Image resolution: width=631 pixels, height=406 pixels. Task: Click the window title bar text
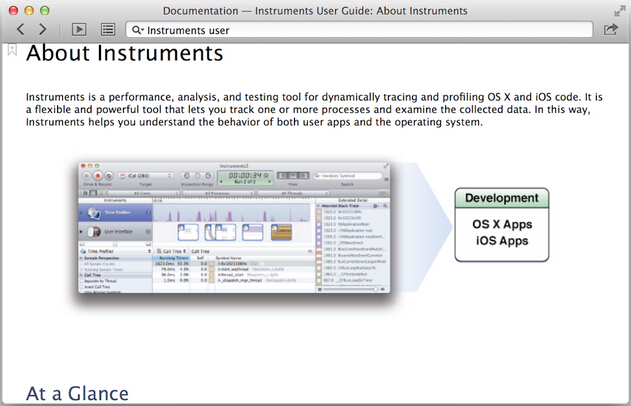[x=314, y=10]
